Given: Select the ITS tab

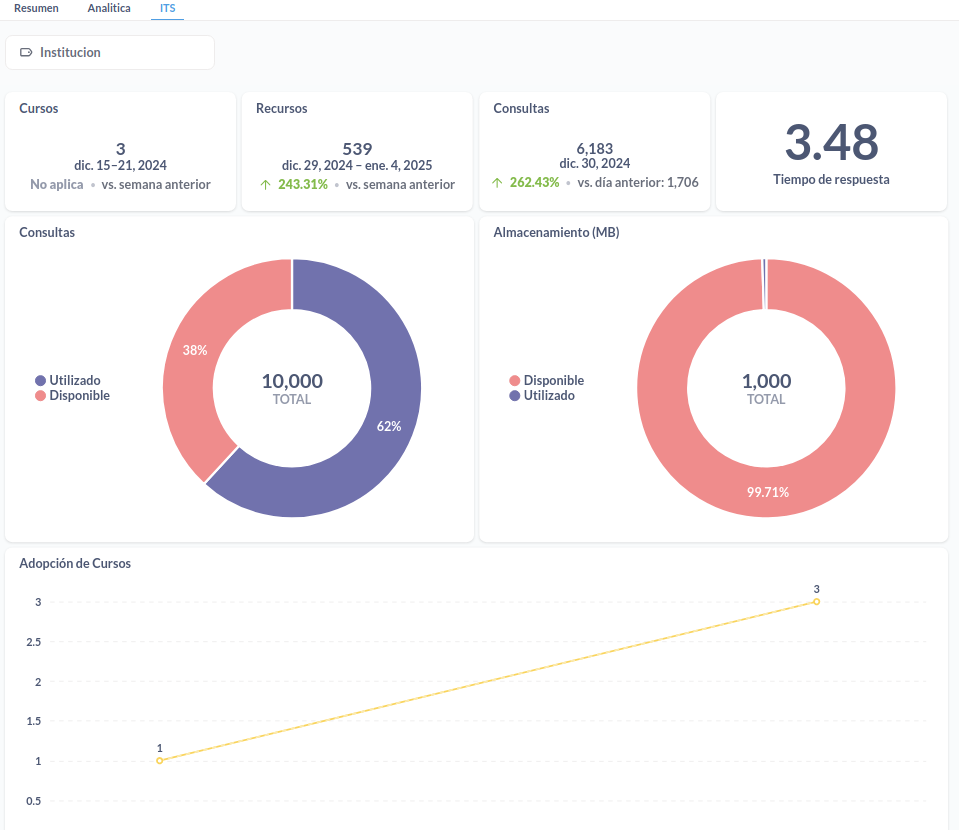Looking at the screenshot, I should tap(167, 8).
